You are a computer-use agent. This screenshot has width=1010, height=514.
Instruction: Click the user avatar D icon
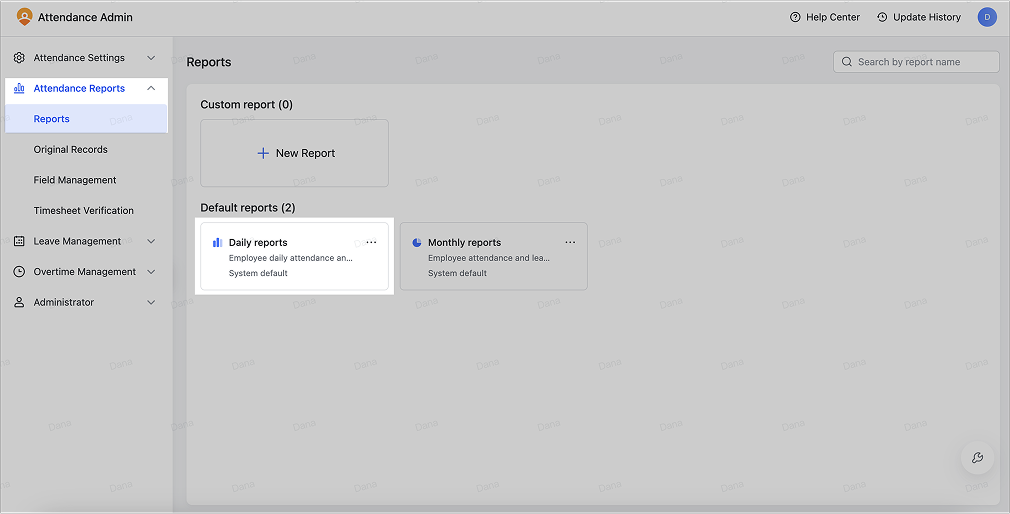[986, 17]
